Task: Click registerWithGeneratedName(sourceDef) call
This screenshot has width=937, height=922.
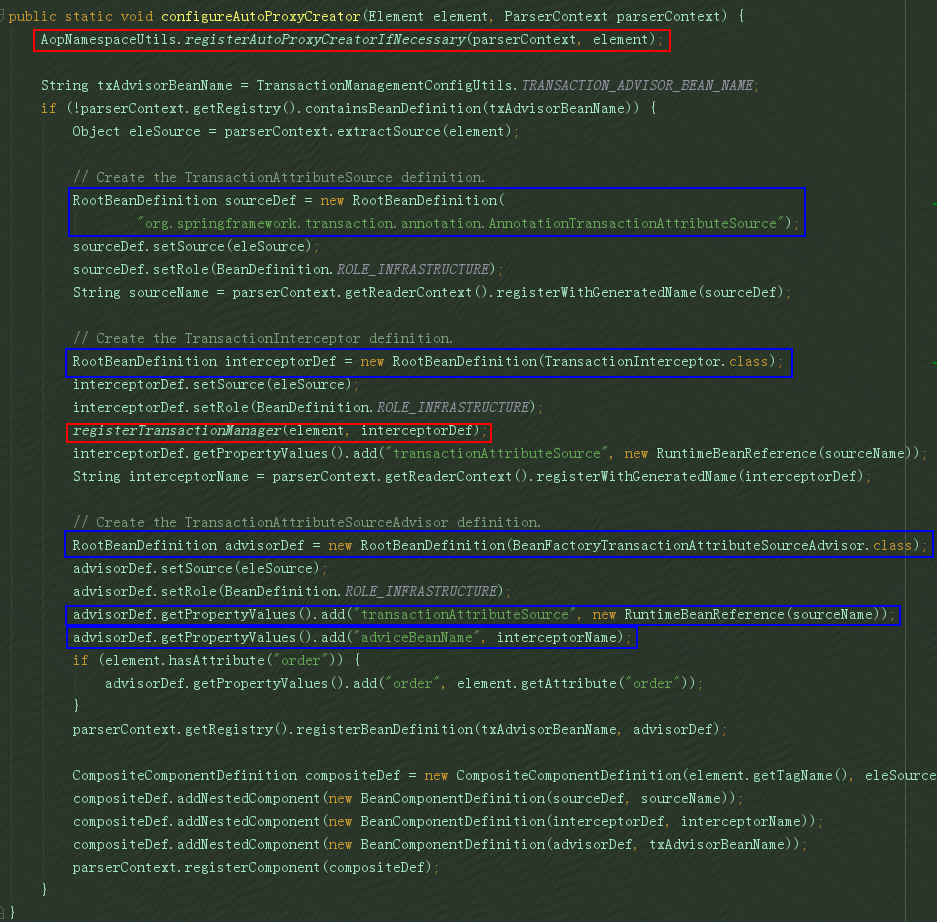Action: click(639, 292)
